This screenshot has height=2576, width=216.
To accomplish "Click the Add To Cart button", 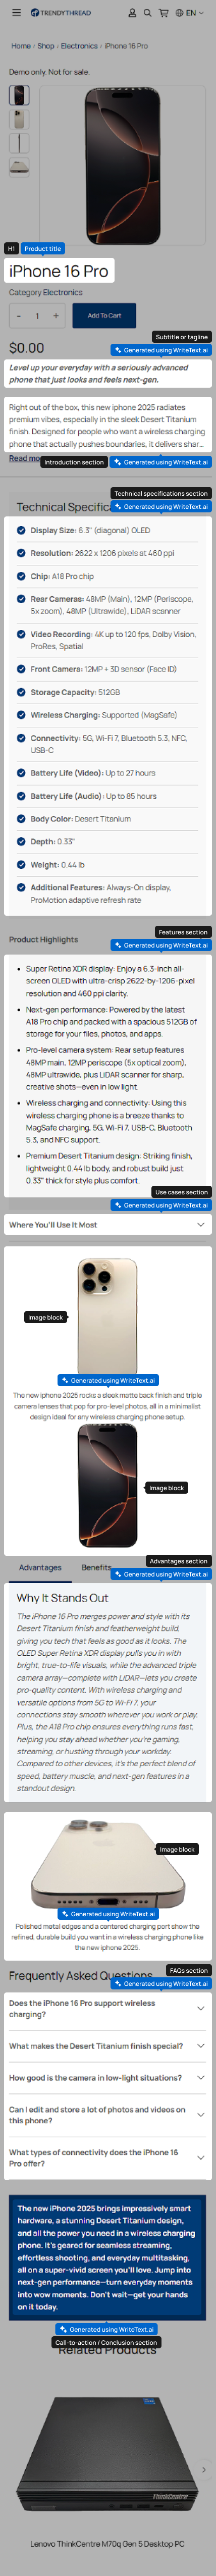I will (104, 316).
